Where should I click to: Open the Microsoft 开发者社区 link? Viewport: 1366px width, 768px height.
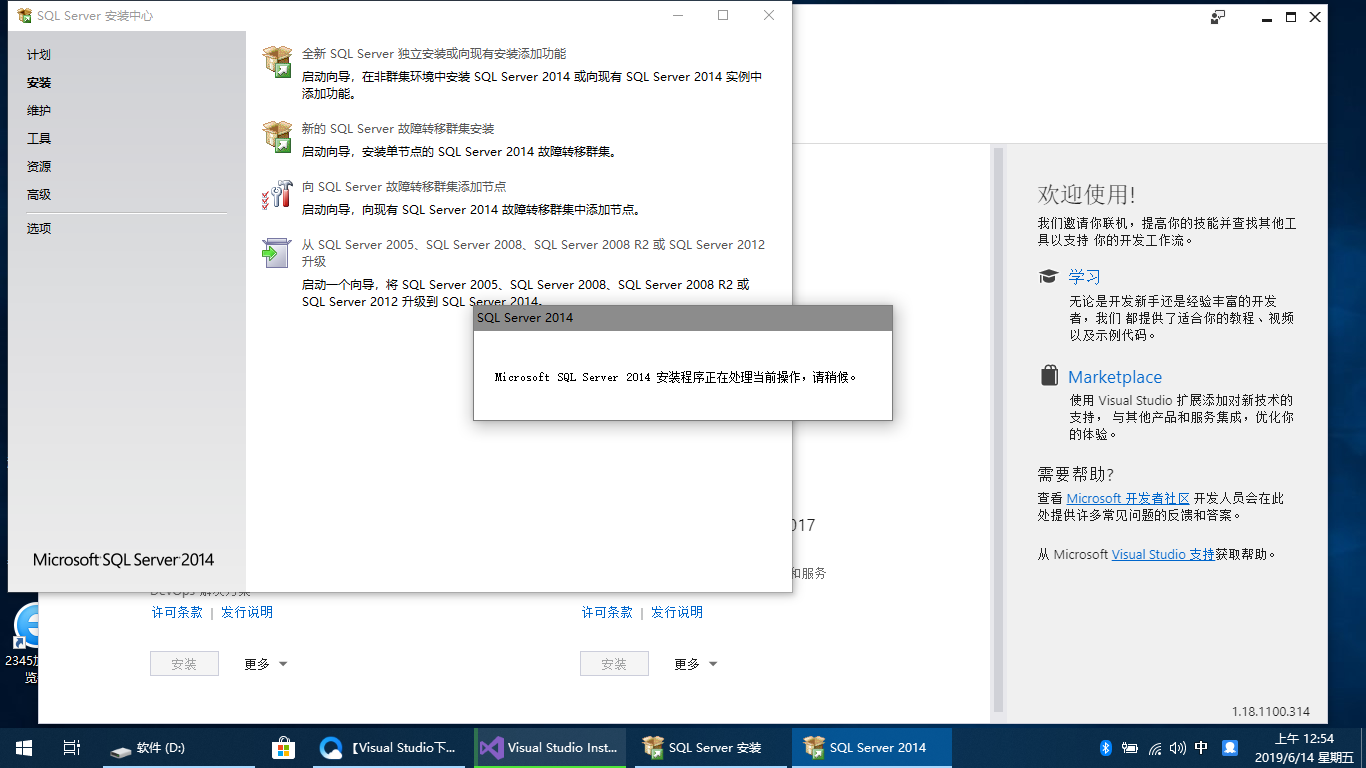(x=1128, y=498)
